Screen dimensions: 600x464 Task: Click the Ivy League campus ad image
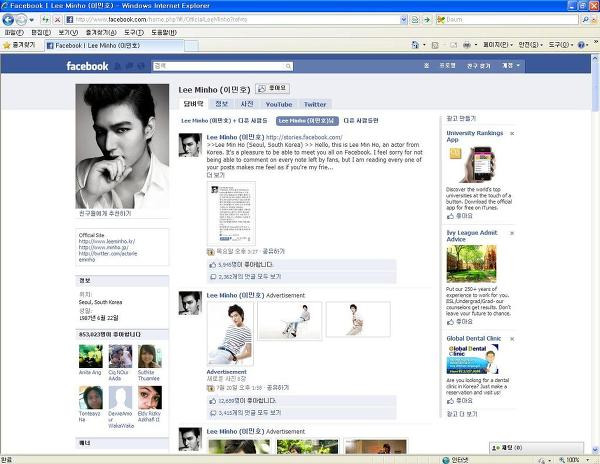[x=471, y=264]
